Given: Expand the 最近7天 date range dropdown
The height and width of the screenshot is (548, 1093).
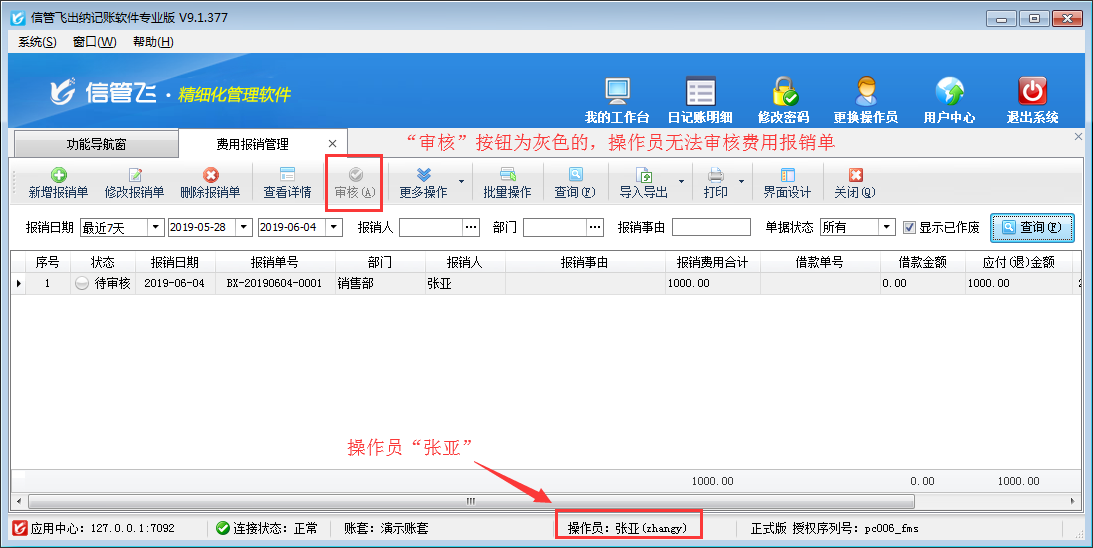Looking at the screenshot, I should click(155, 227).
